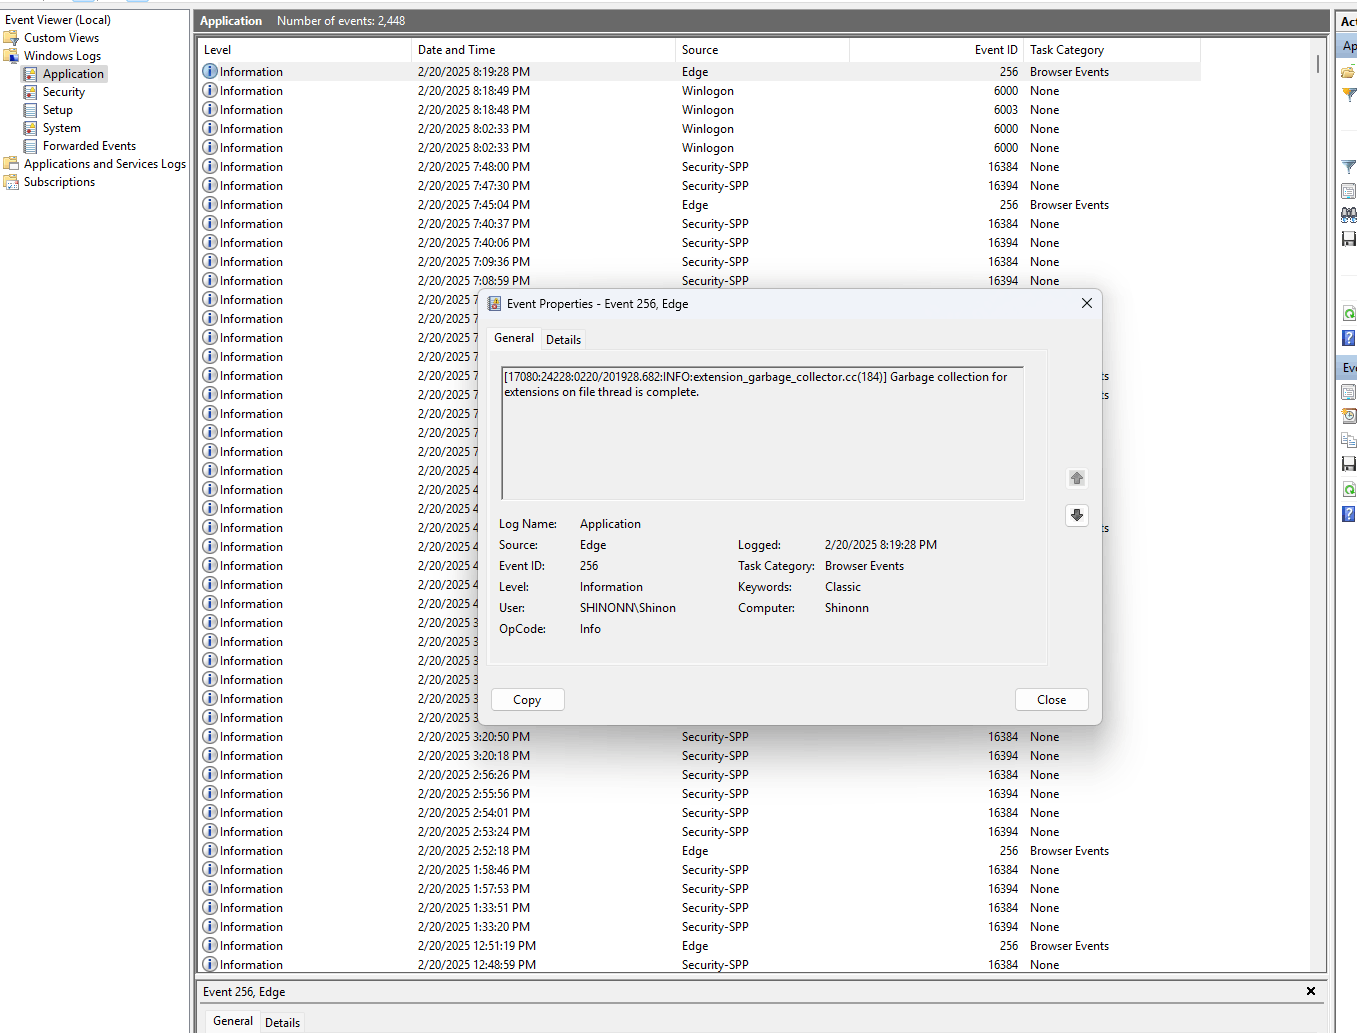Show next event with the down arrow button
This screenshot has height=1033, width=1357.
point(1077,515)
